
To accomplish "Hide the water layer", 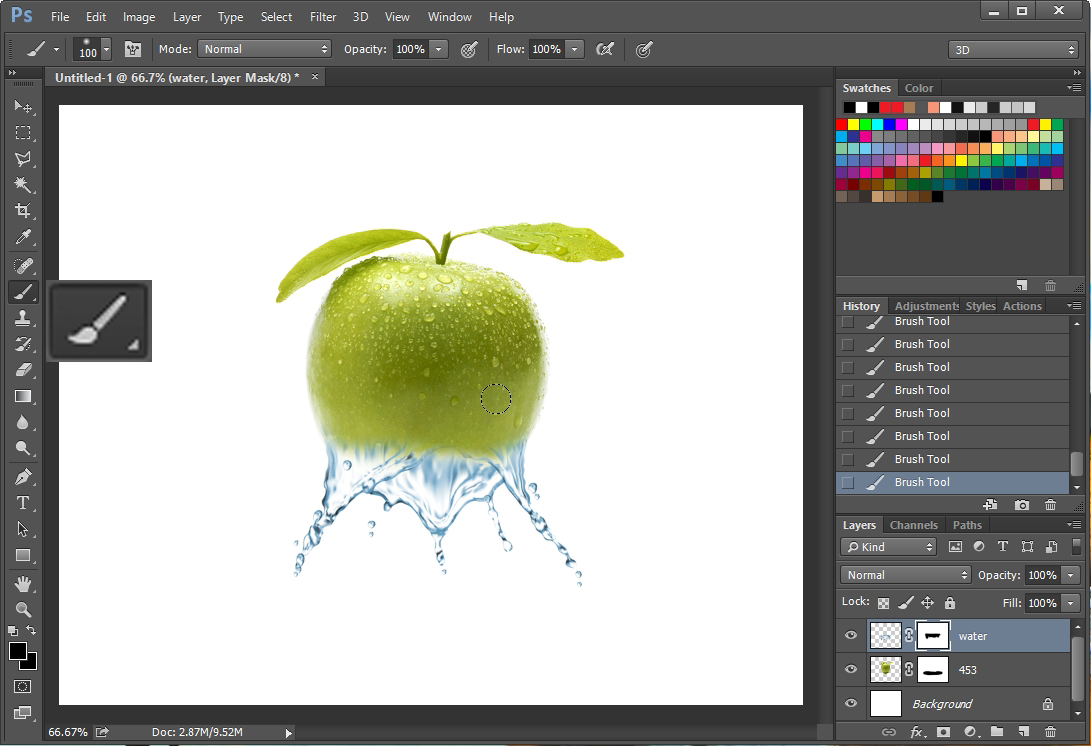I will 851,635.
